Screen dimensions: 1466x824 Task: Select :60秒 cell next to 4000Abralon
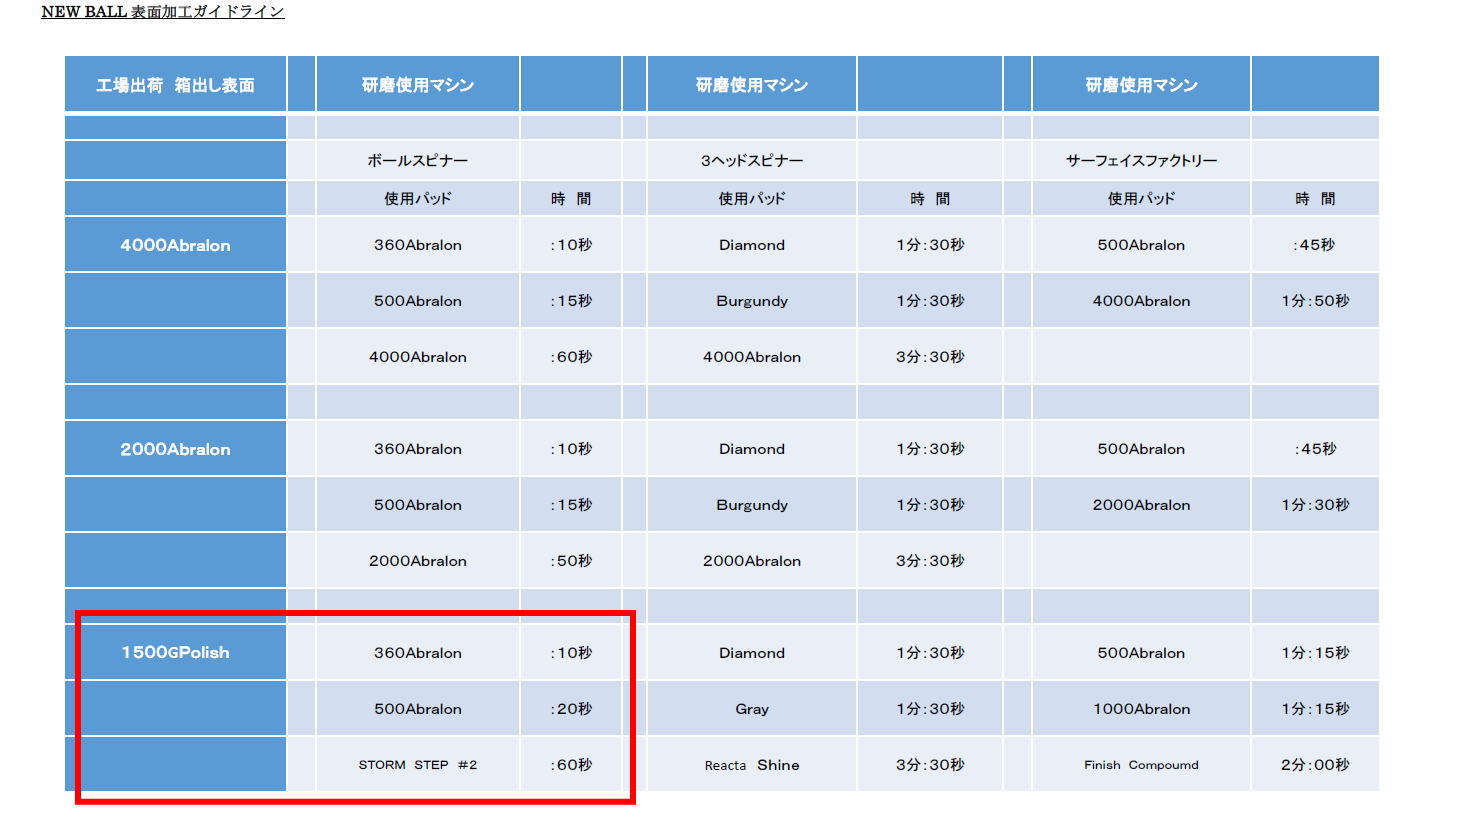(571, 357)
